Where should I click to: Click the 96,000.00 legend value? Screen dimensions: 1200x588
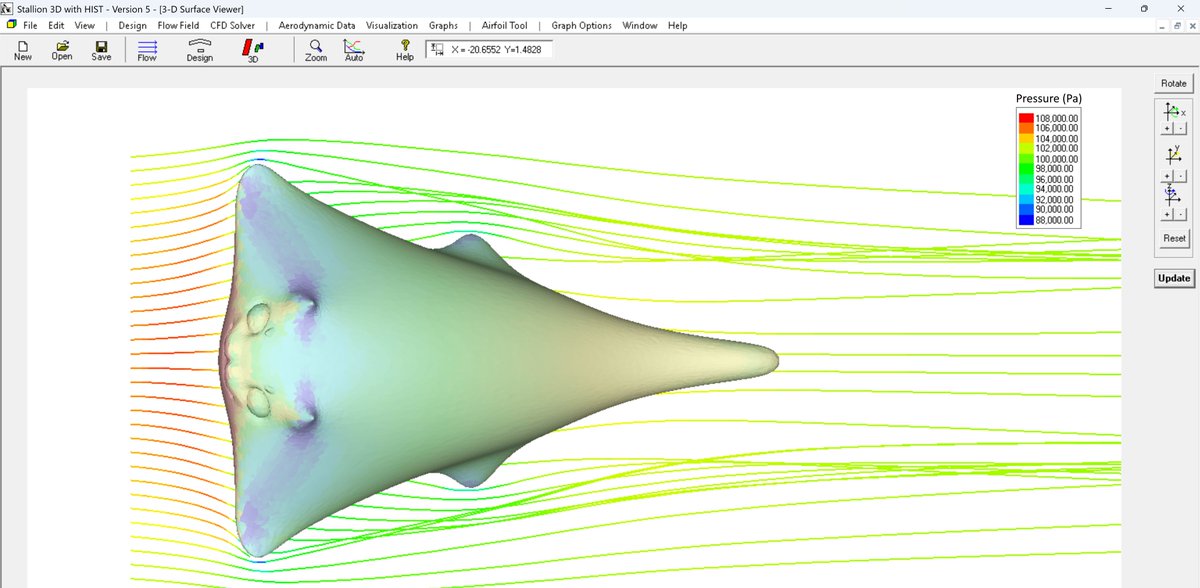click(1054, 179)
